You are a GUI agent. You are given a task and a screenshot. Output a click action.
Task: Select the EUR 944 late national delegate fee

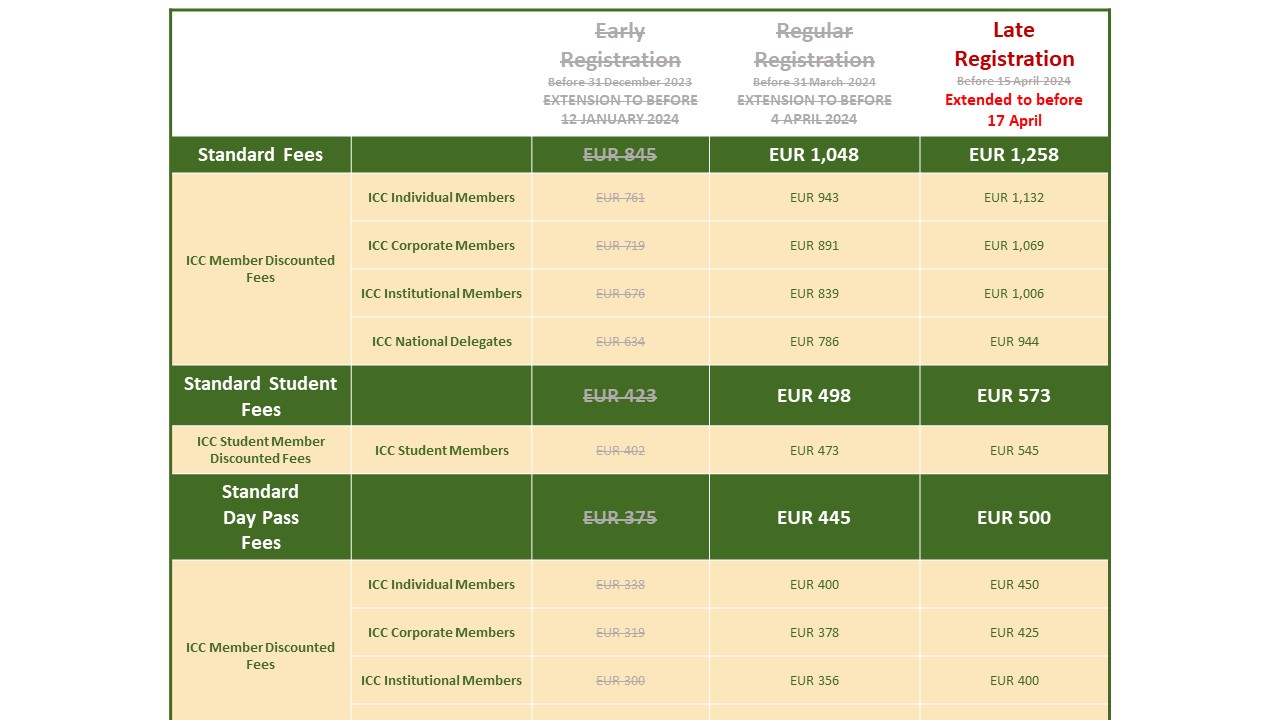coord(1013,341)
